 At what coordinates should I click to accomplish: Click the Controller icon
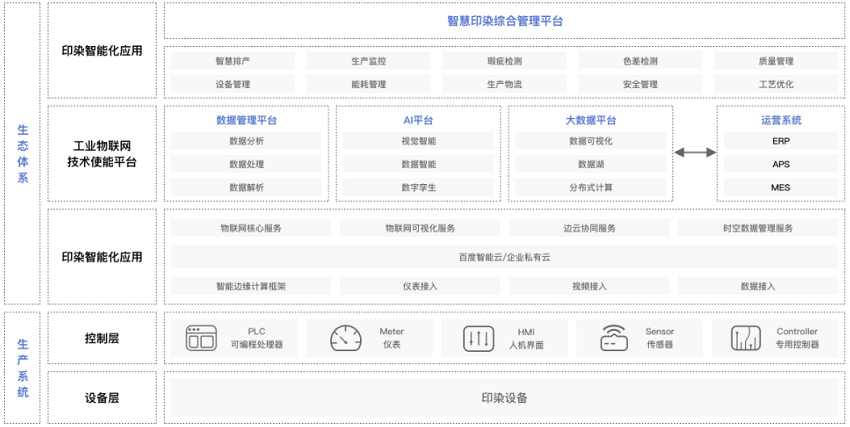[746, 338]
